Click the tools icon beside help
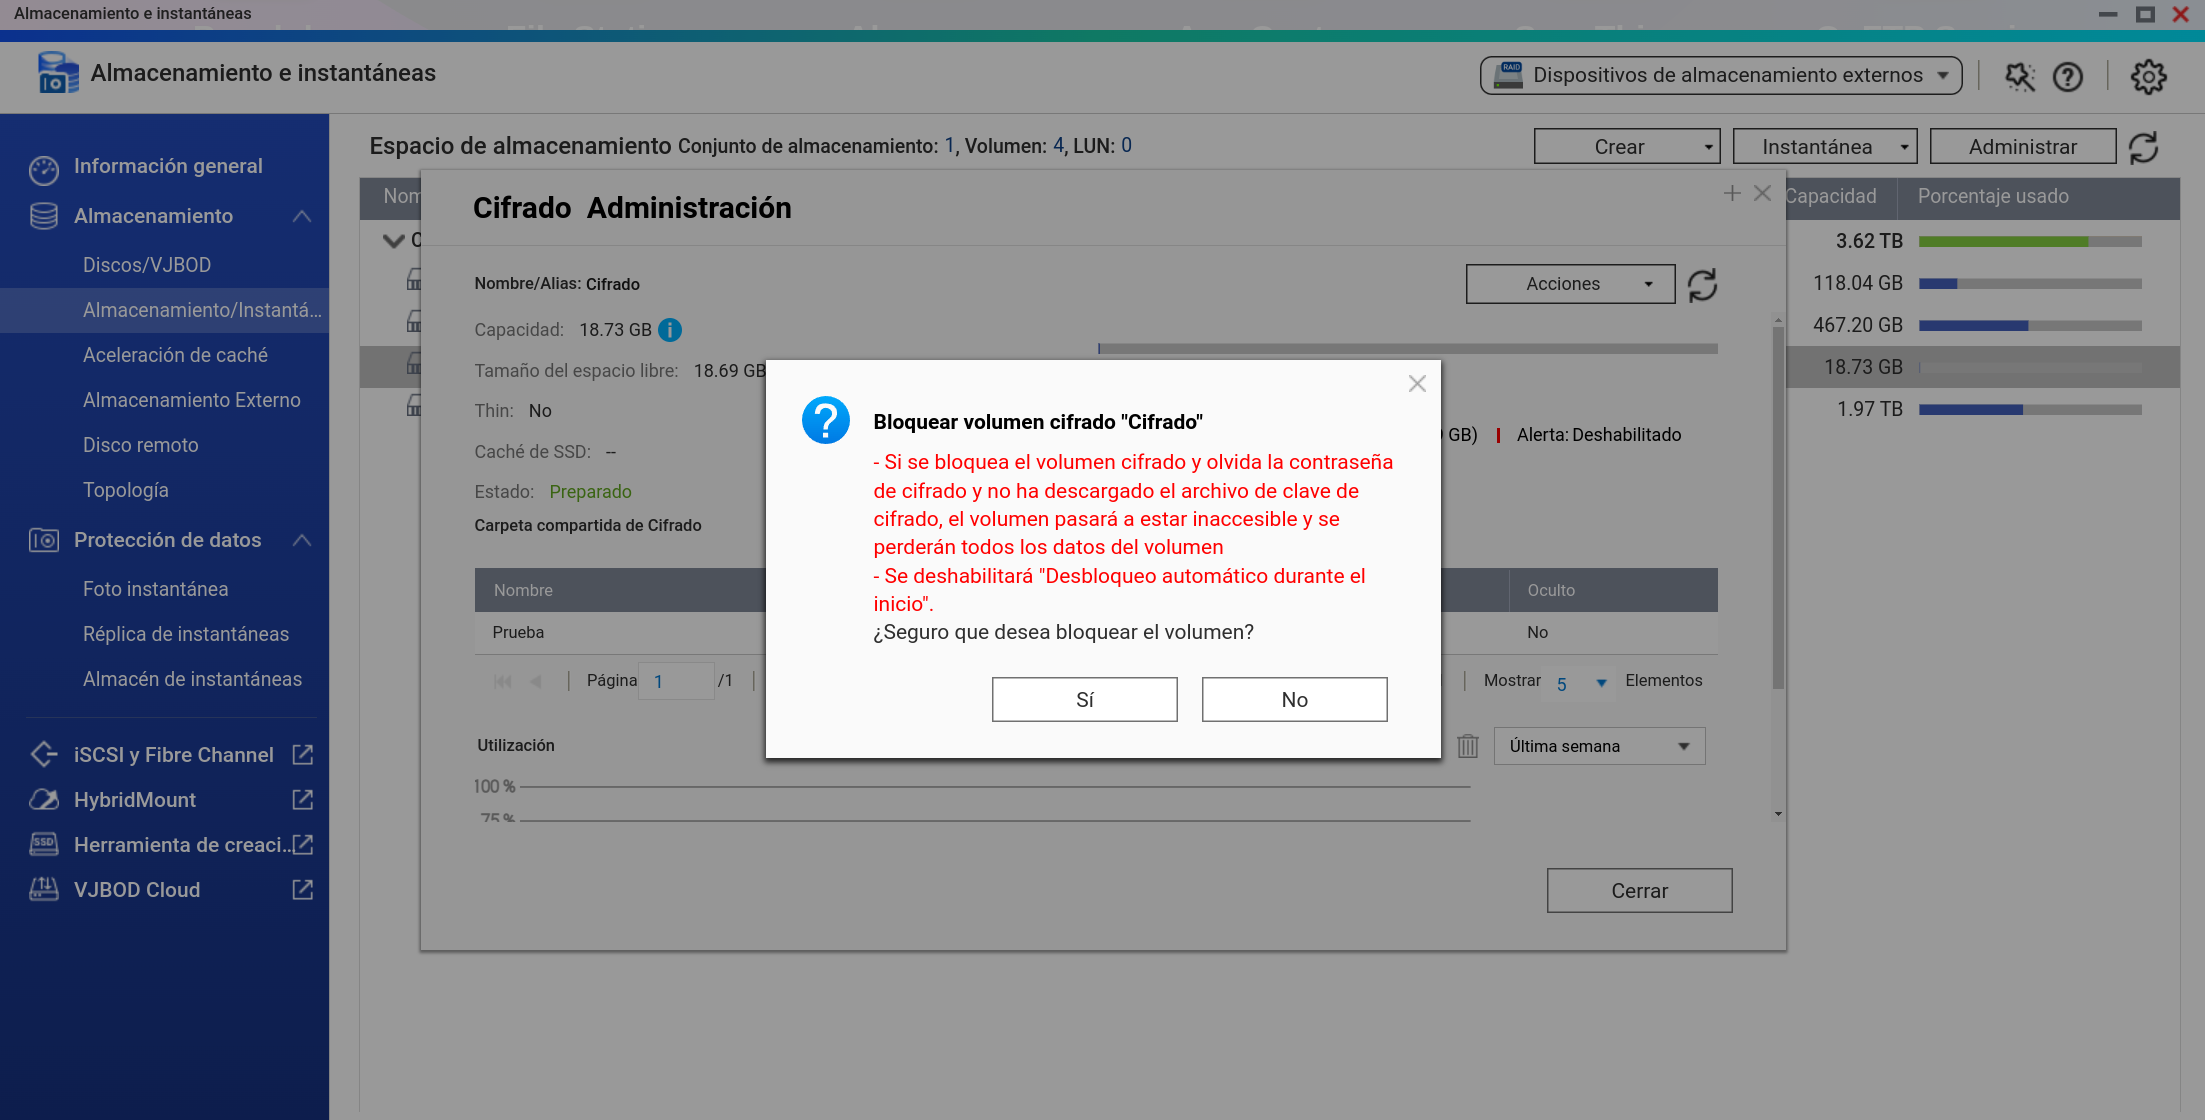 pos(2019,77)
